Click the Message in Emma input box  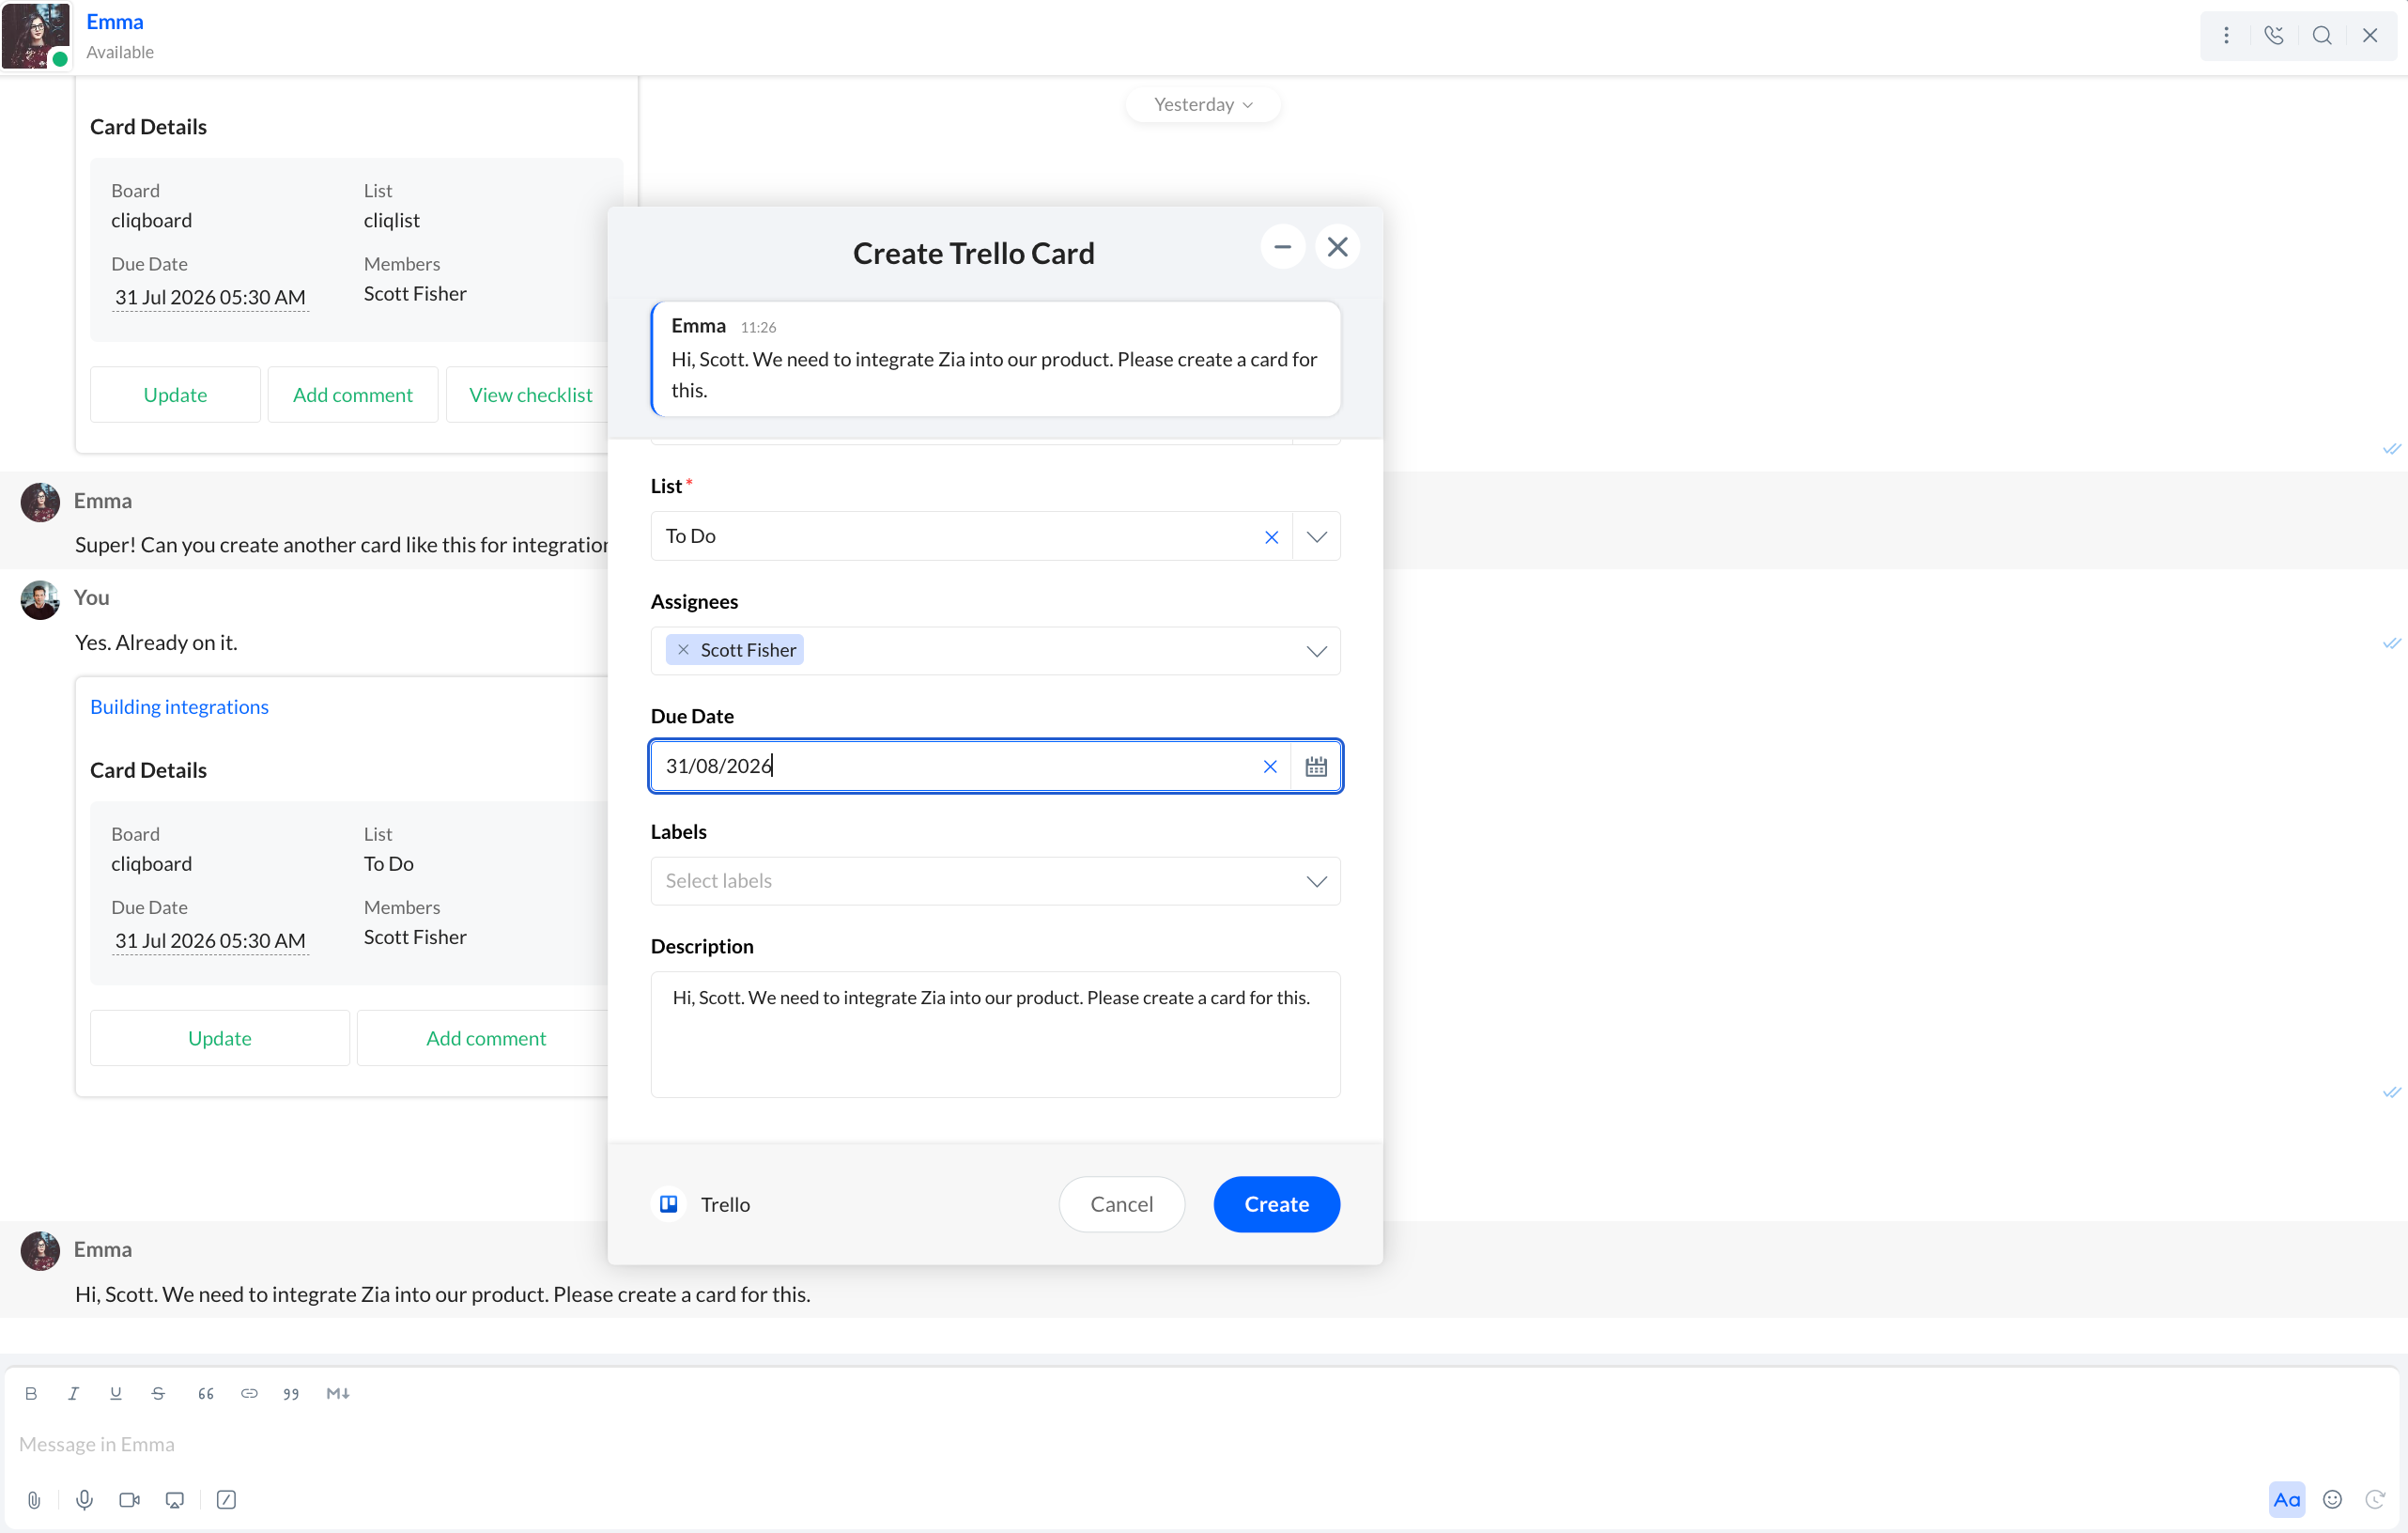(x=1200, y=1444)
